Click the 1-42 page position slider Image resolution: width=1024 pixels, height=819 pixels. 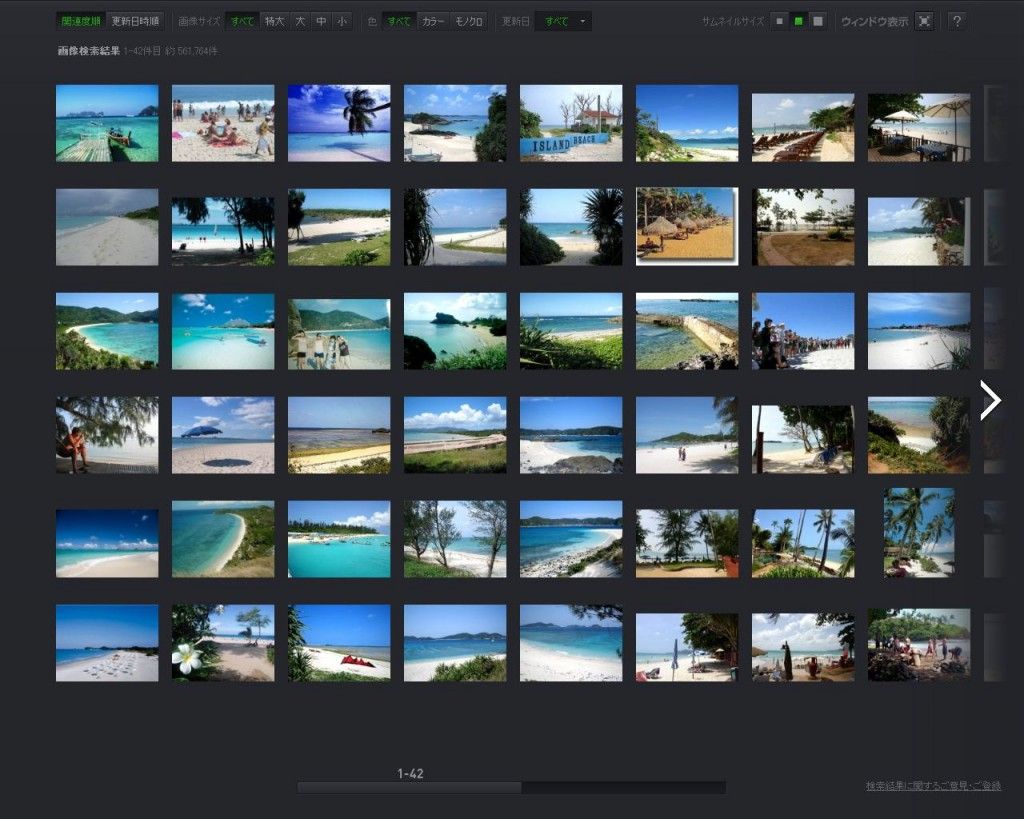(x=409, y=788)
